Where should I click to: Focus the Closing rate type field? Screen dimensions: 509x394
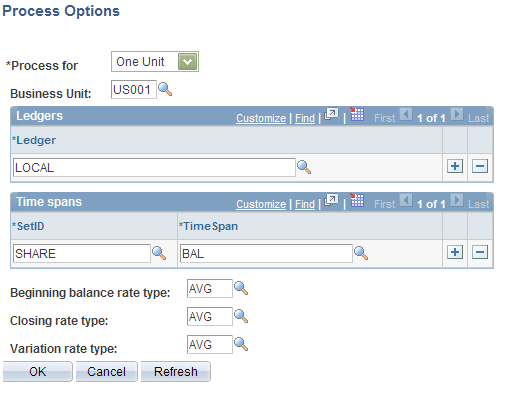[210, 316]
